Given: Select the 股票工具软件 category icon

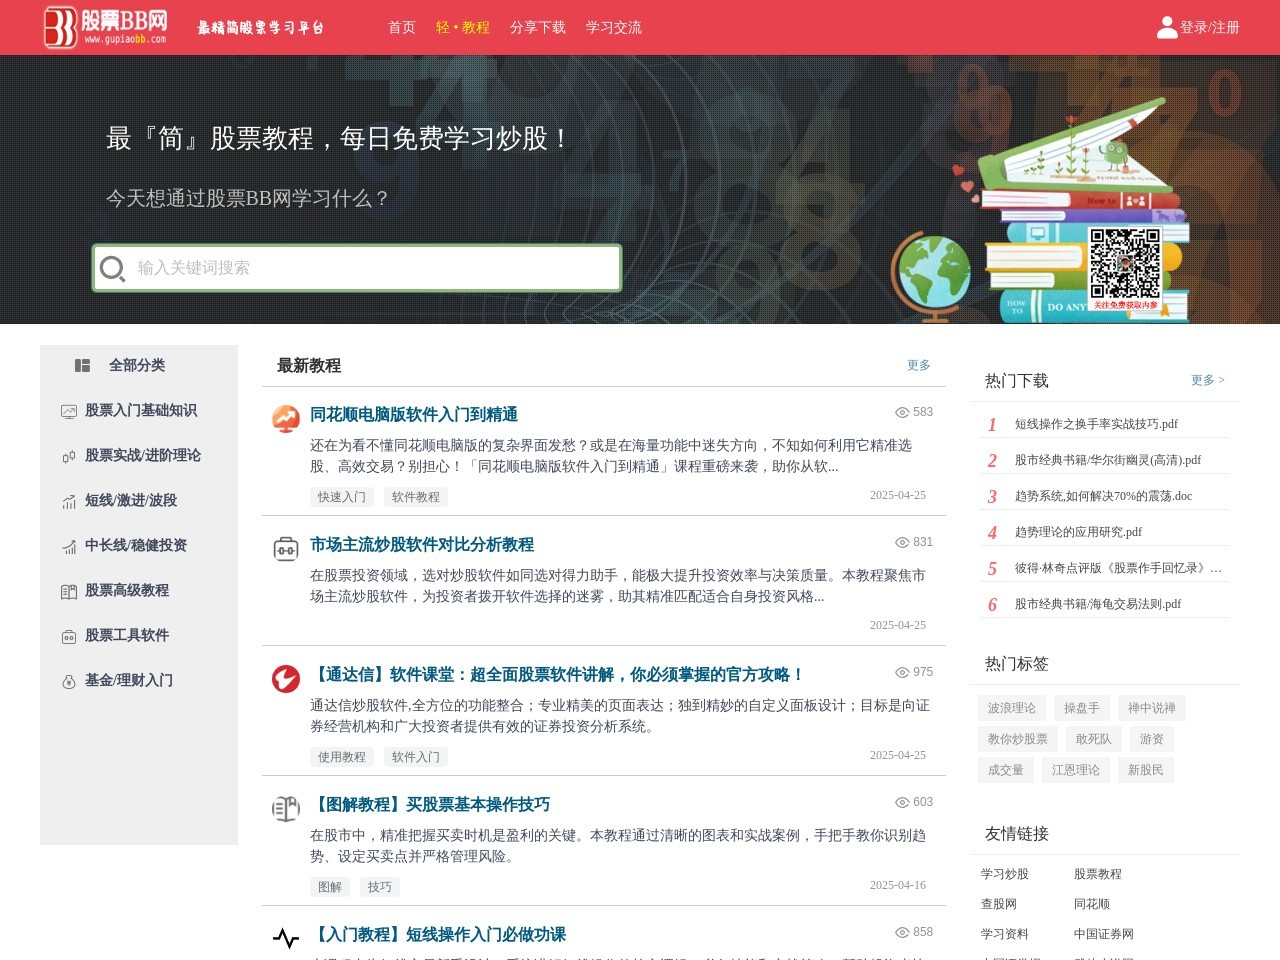Looking at the screenshot, I should point(68,635).
